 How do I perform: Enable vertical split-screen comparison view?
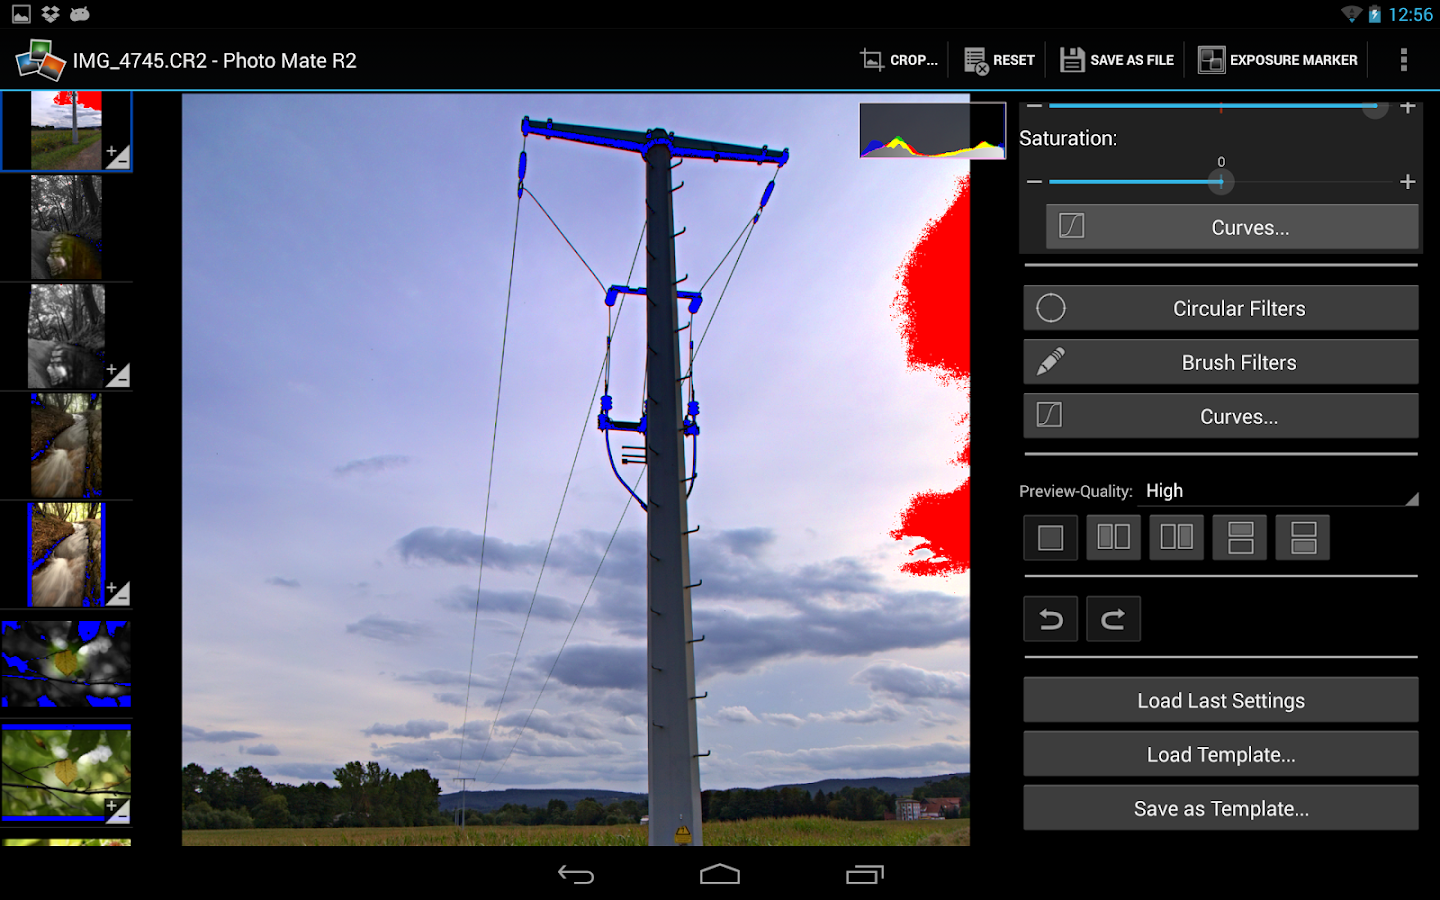click(x=1113, y=537)
